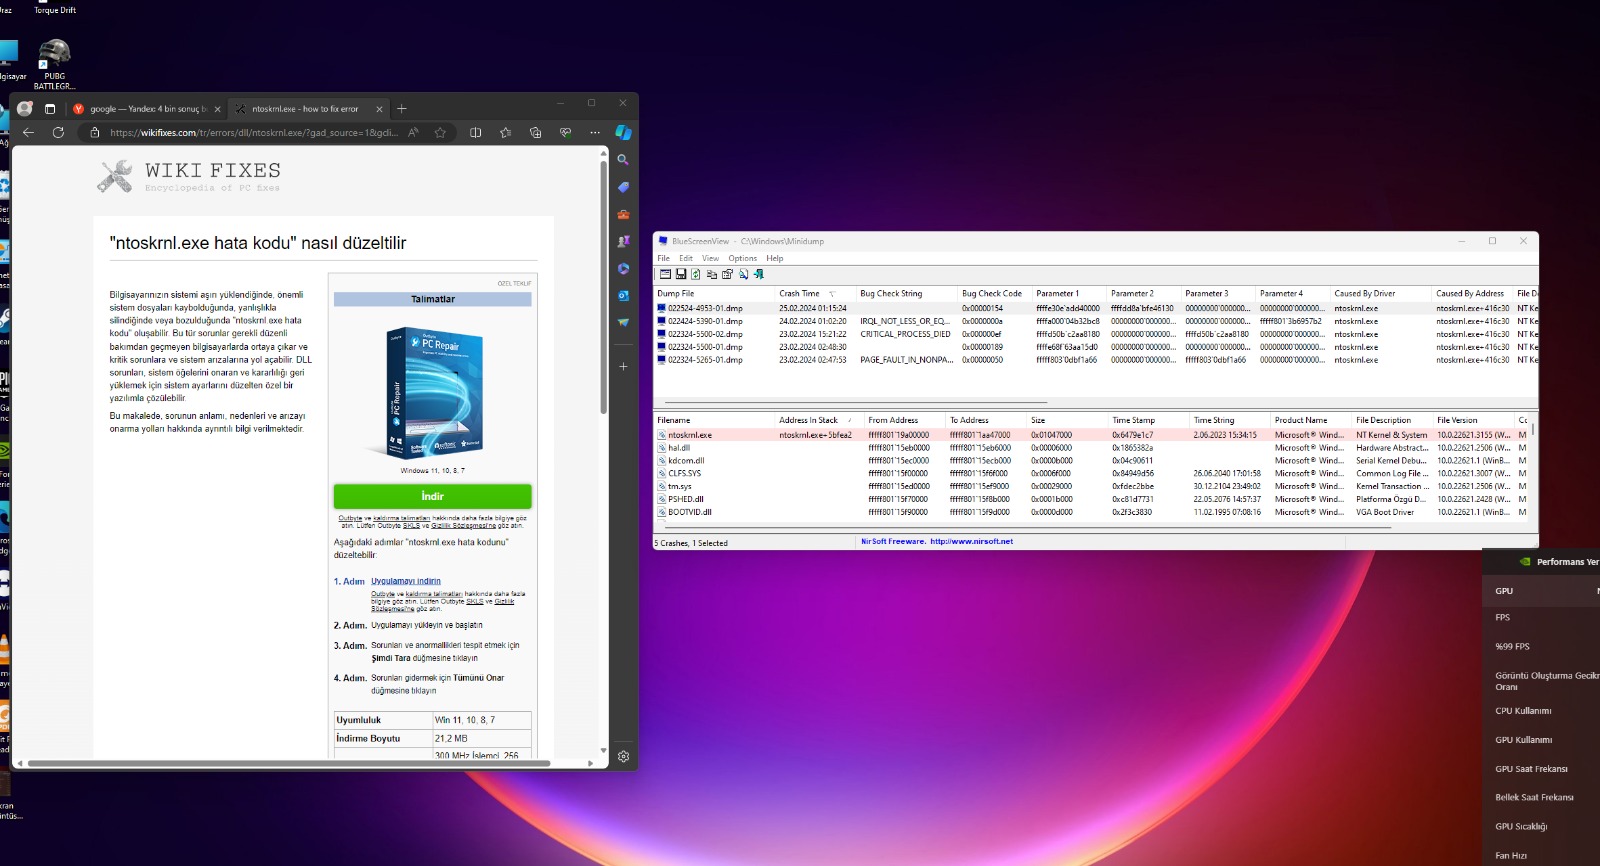Customize Edge sidebar with plus button
The height and width of the screenshot is (866, 1600).
pos(623,367)
